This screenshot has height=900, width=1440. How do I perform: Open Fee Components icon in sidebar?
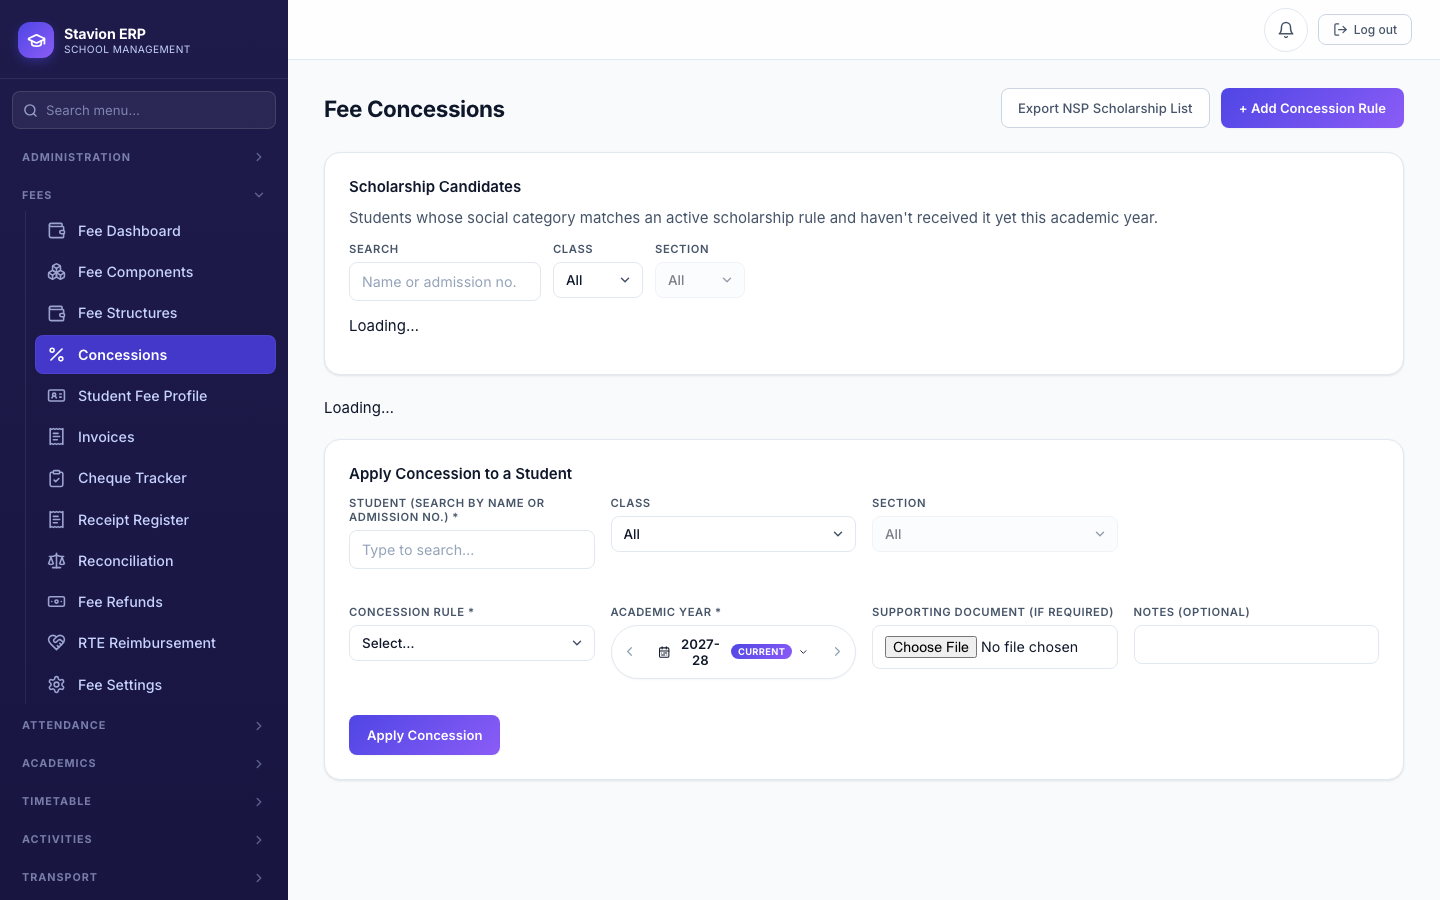pyautogui.click(x=57, y=272)
